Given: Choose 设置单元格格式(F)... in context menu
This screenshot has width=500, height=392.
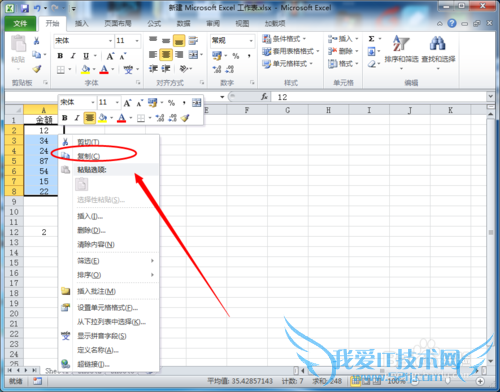Looking at the screenshot, I should coord(109,308).
